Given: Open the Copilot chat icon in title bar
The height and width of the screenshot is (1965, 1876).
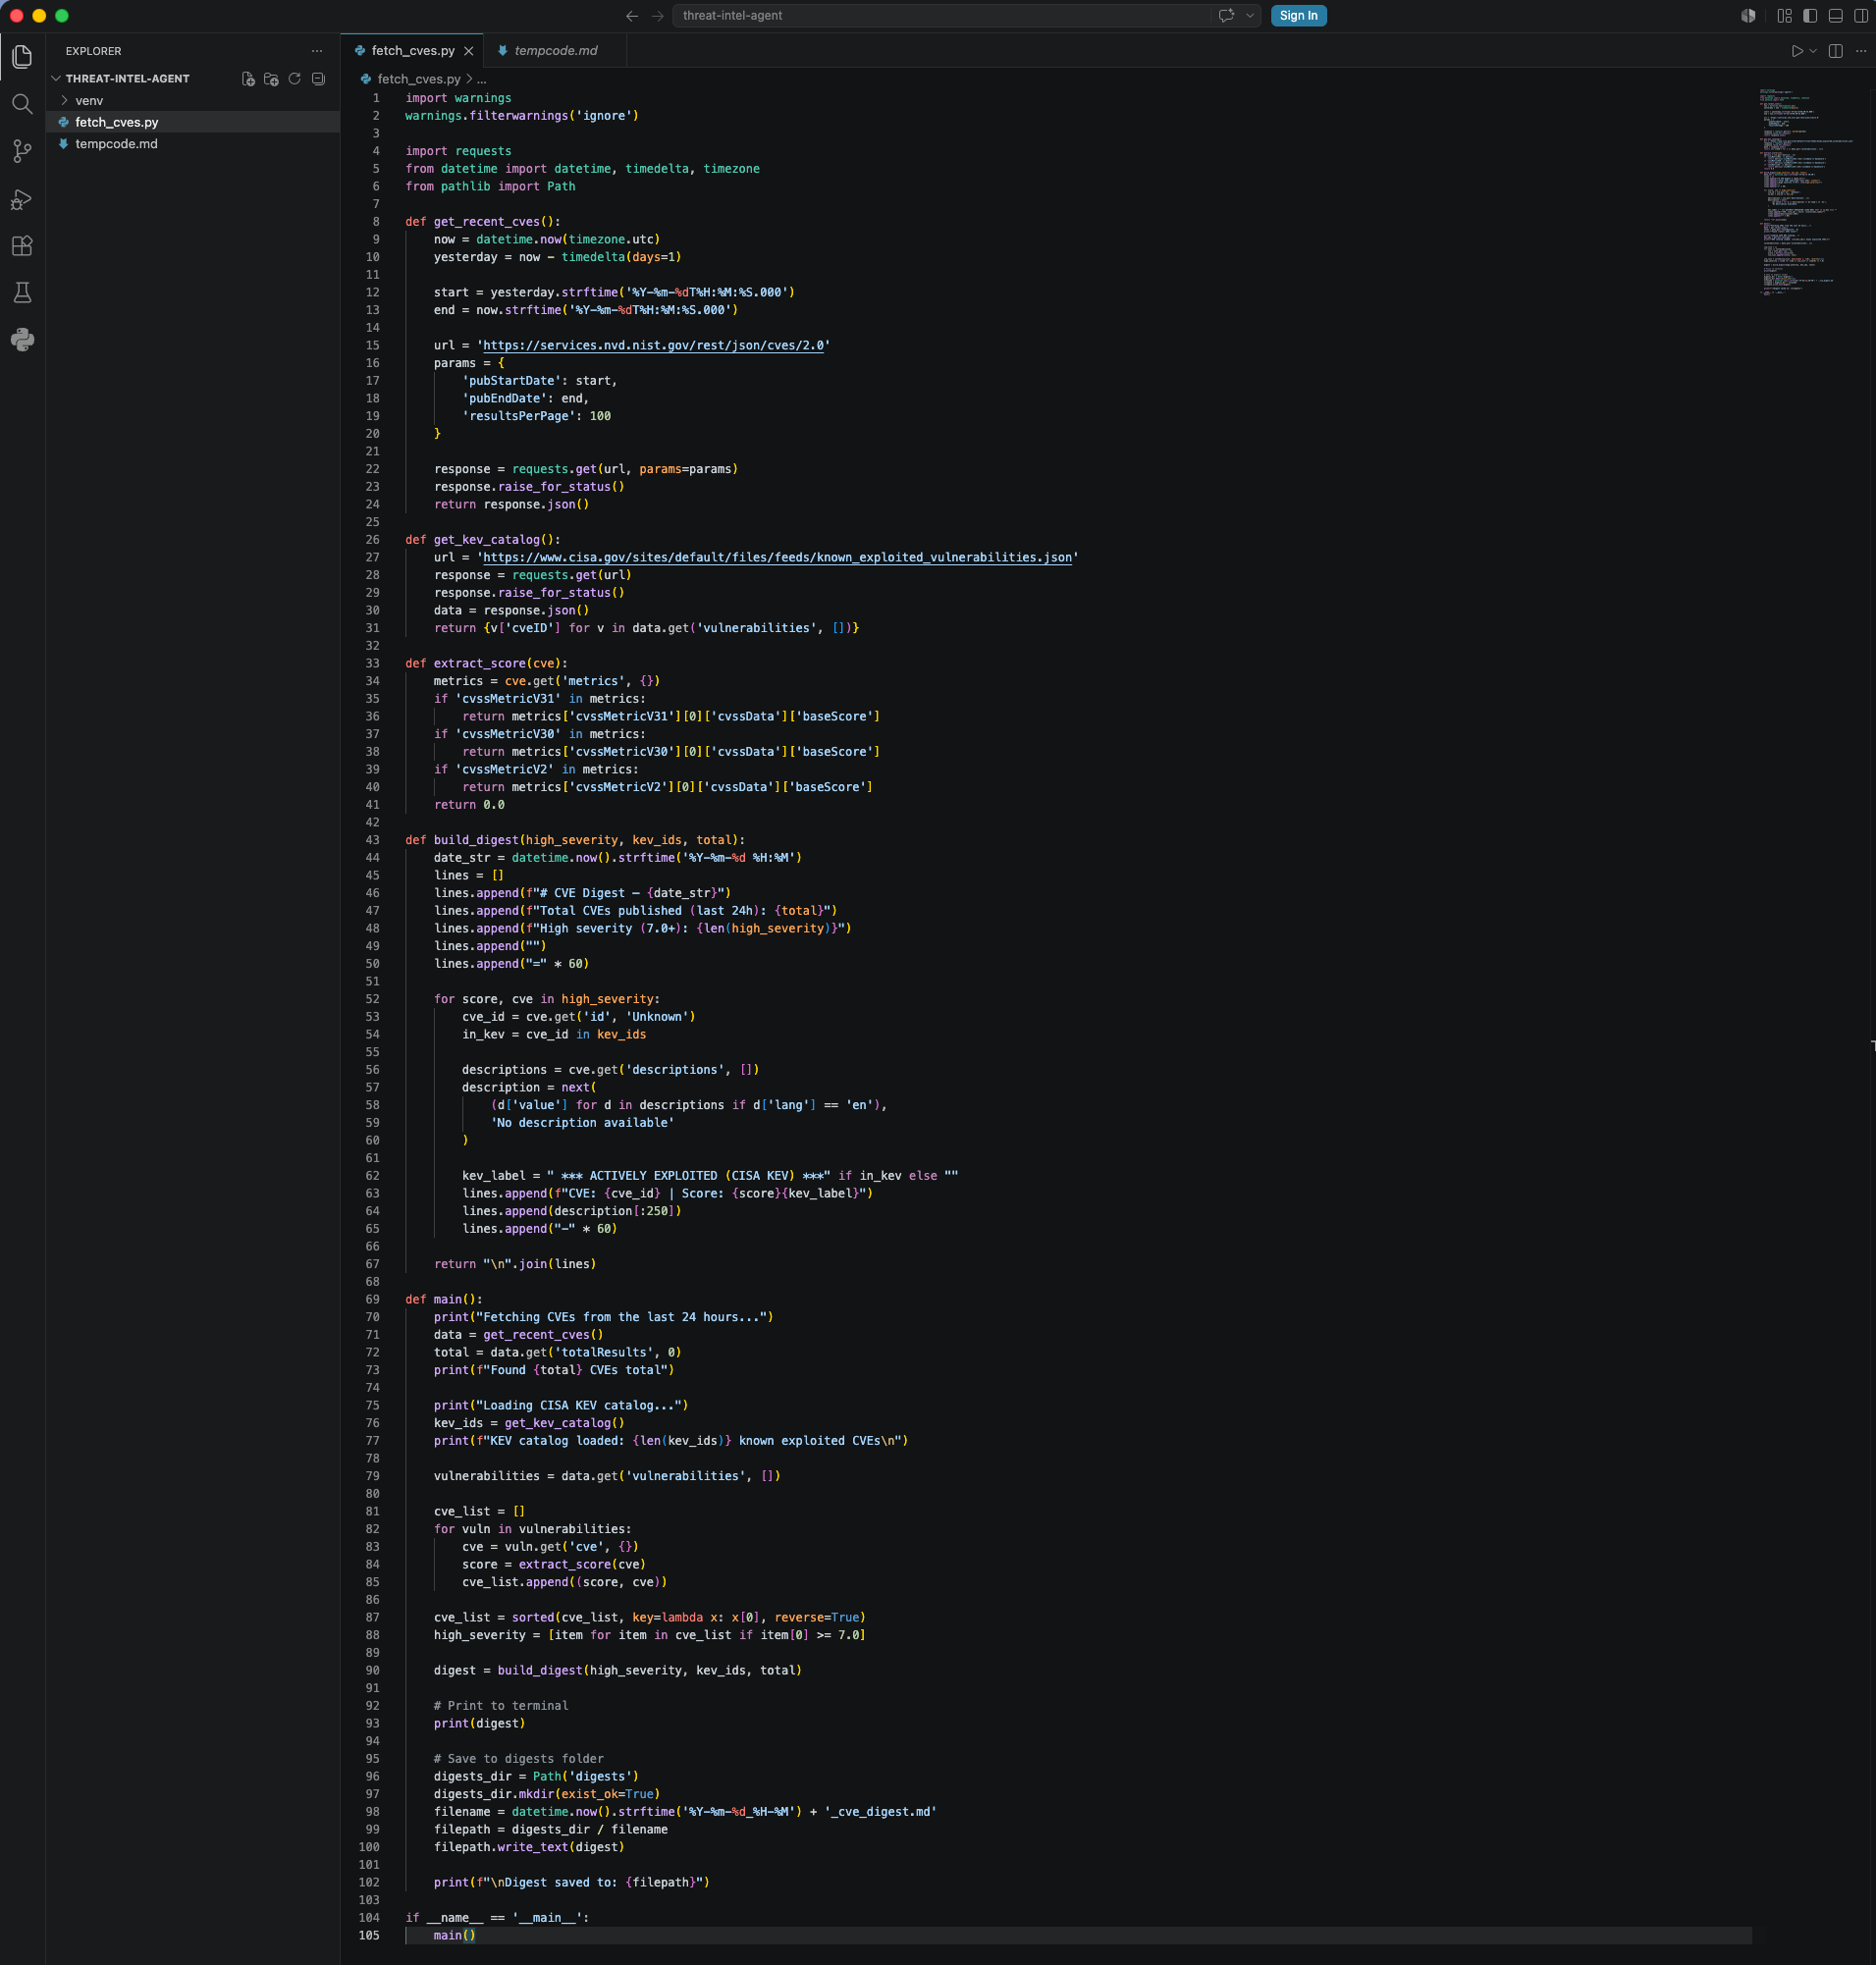Looking at the screenshot, I should 1226,16.
